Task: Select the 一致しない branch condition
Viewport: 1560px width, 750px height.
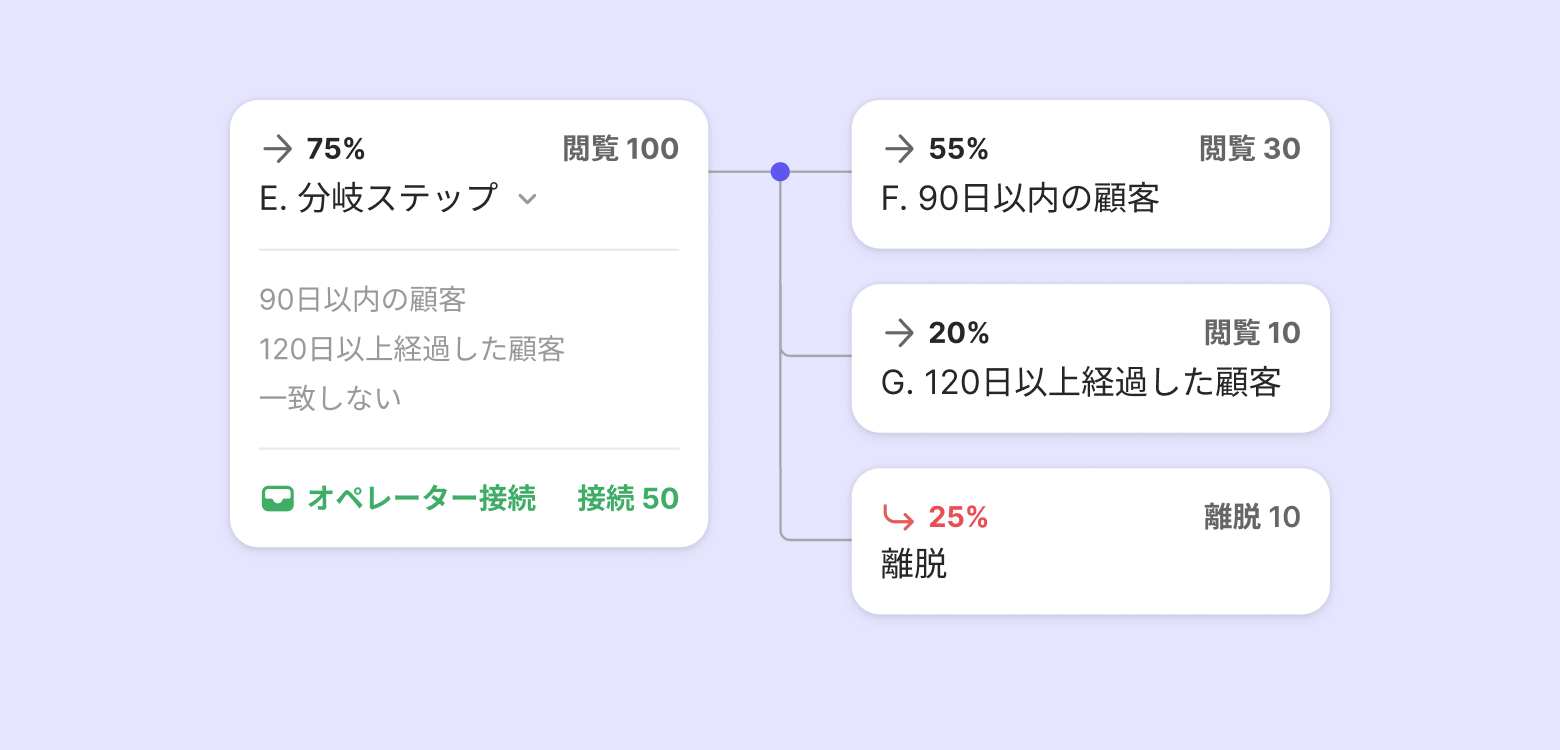Action: tap(330, 399)
